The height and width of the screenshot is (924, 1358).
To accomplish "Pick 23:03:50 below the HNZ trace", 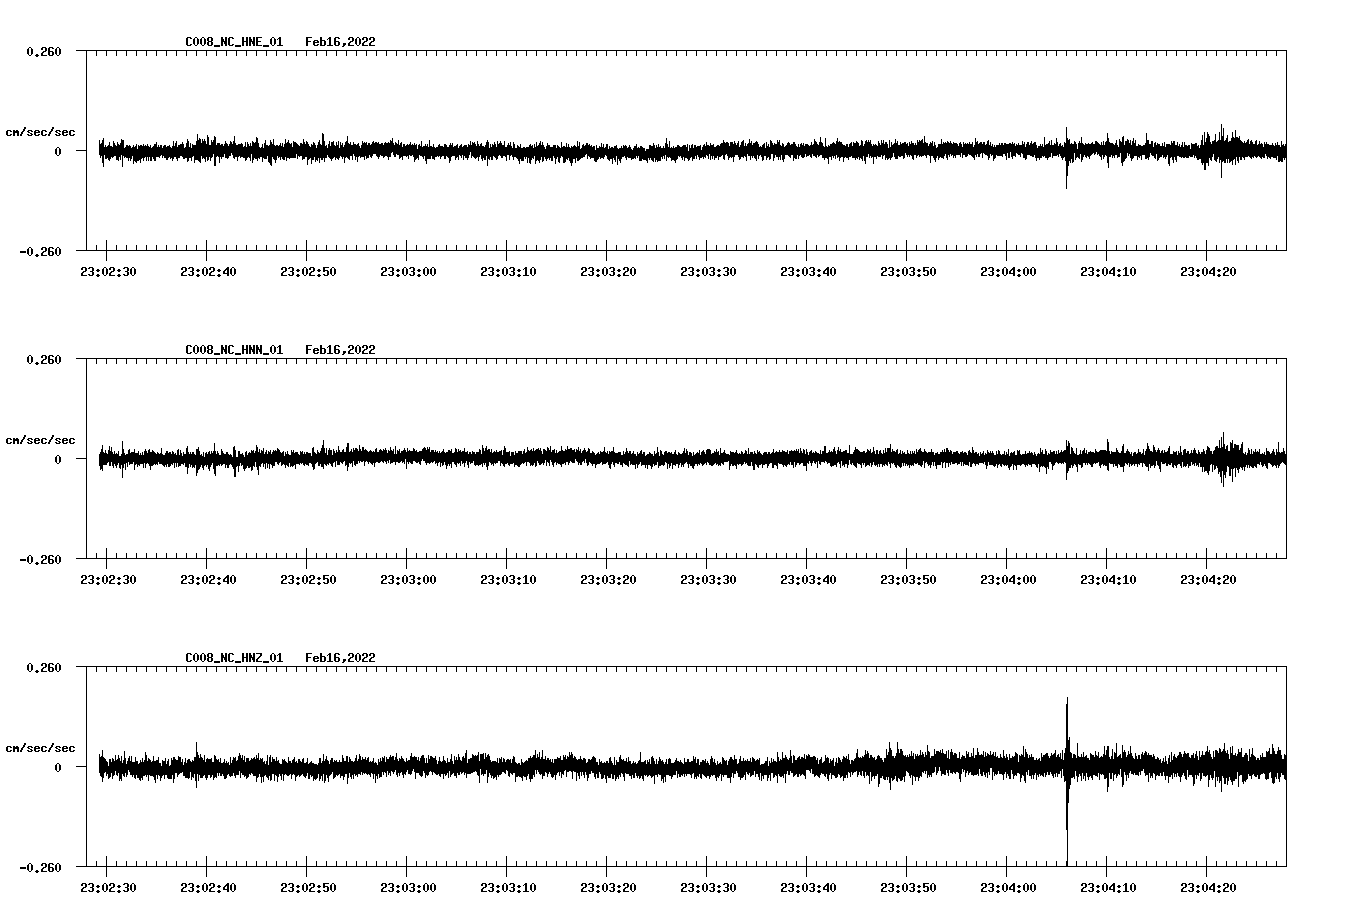I will pos(908,888).
